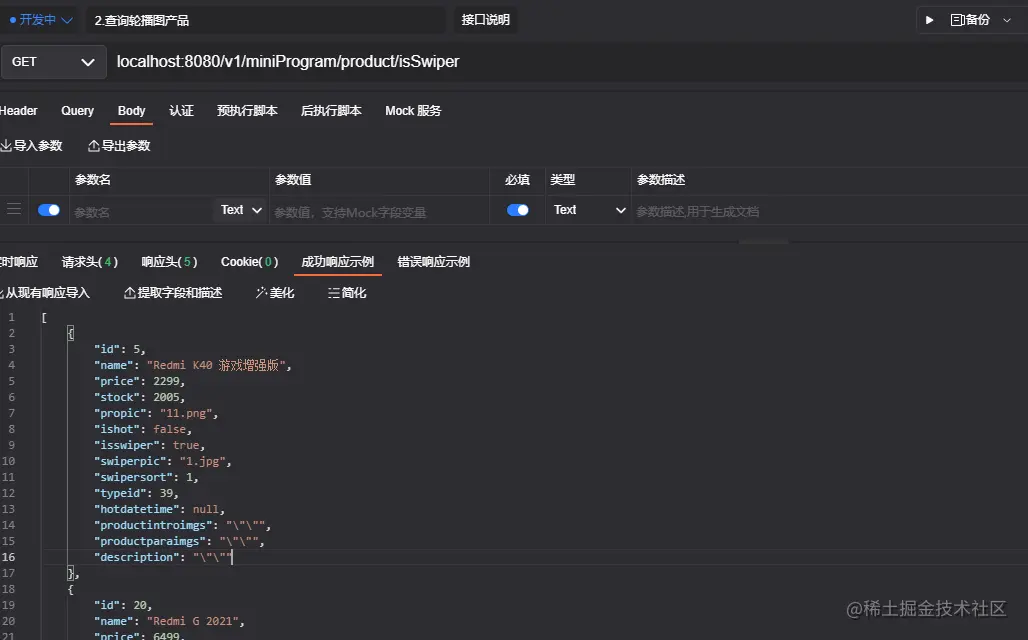The width and height of the screenshot is (1028, 640).
Task: Switch to the 响应头(5) tab
Action: (169, 262)
